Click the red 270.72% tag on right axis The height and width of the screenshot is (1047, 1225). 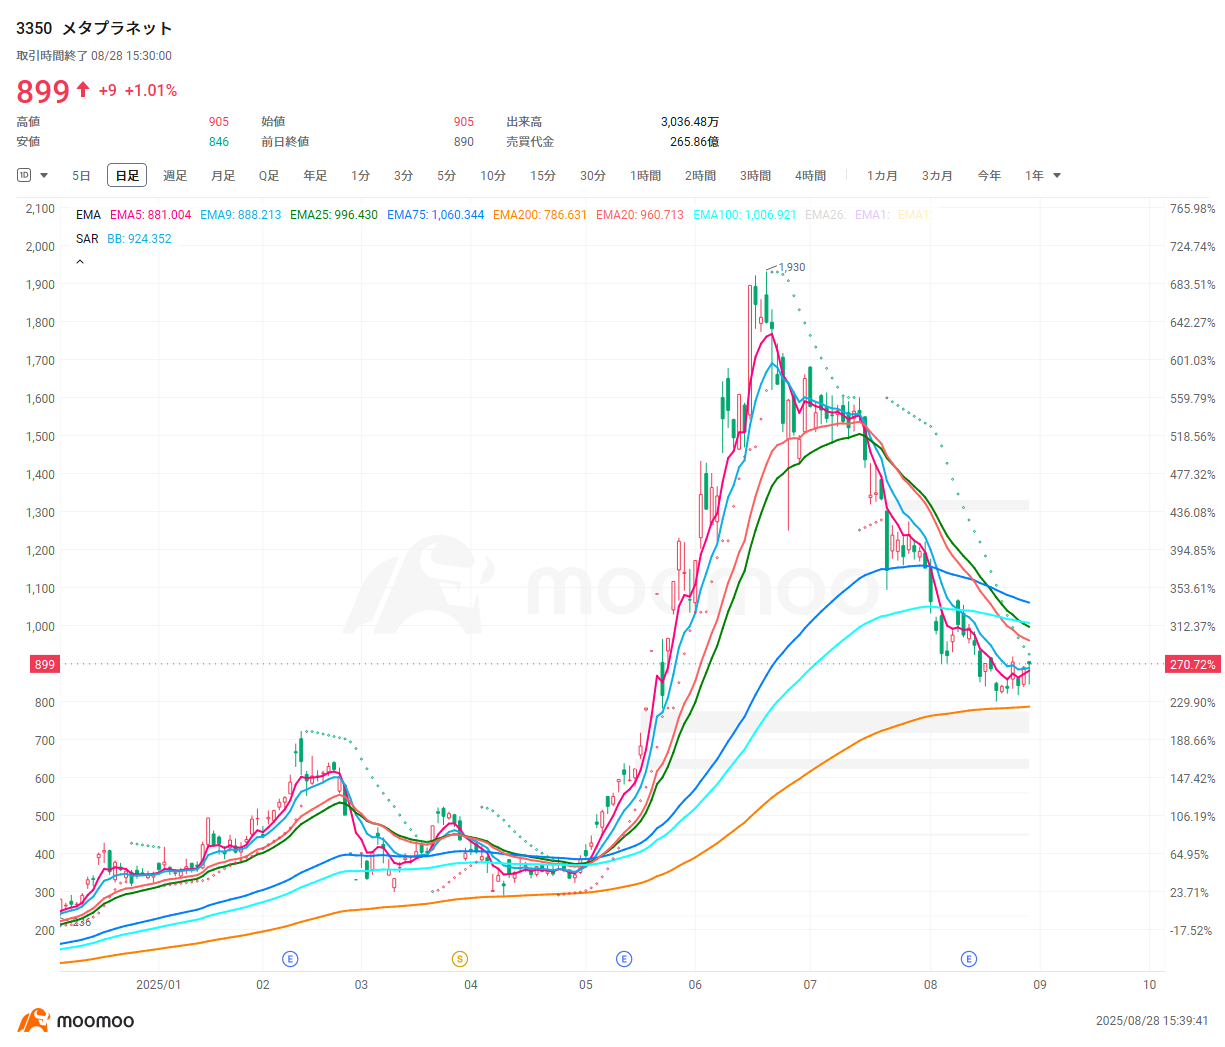pyautogui.click(x=1192, y=664)
